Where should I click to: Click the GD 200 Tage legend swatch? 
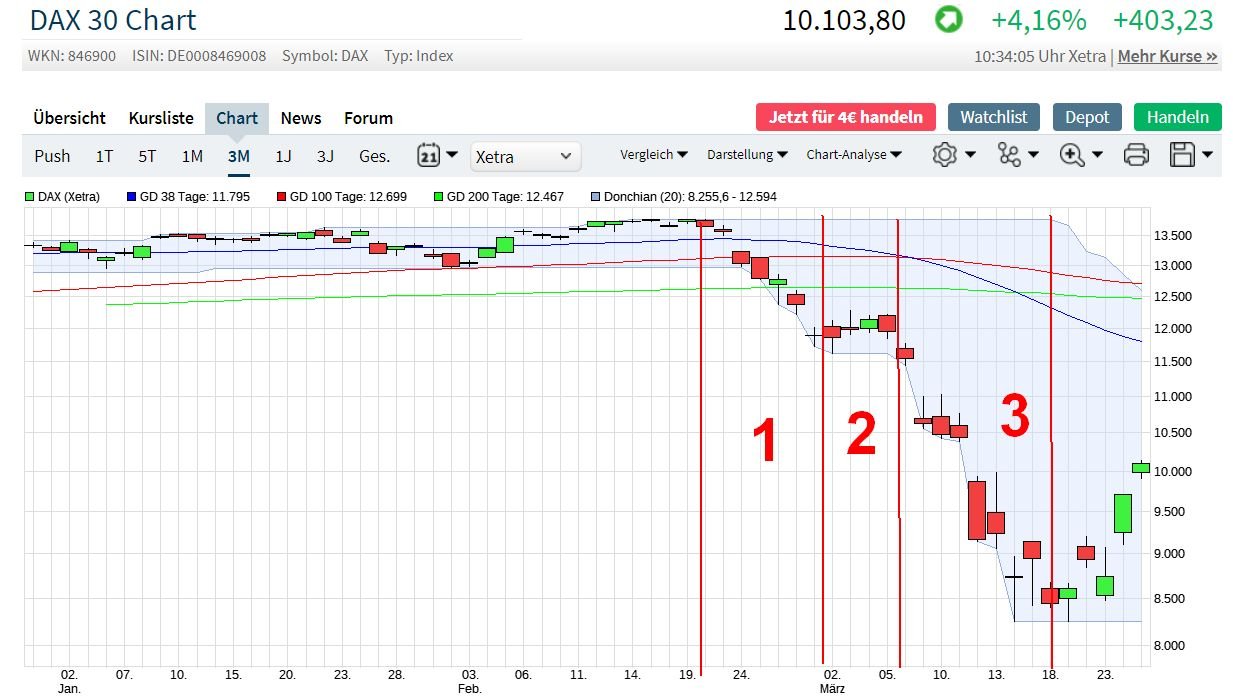pyautogui.click(x=439, y=197)
